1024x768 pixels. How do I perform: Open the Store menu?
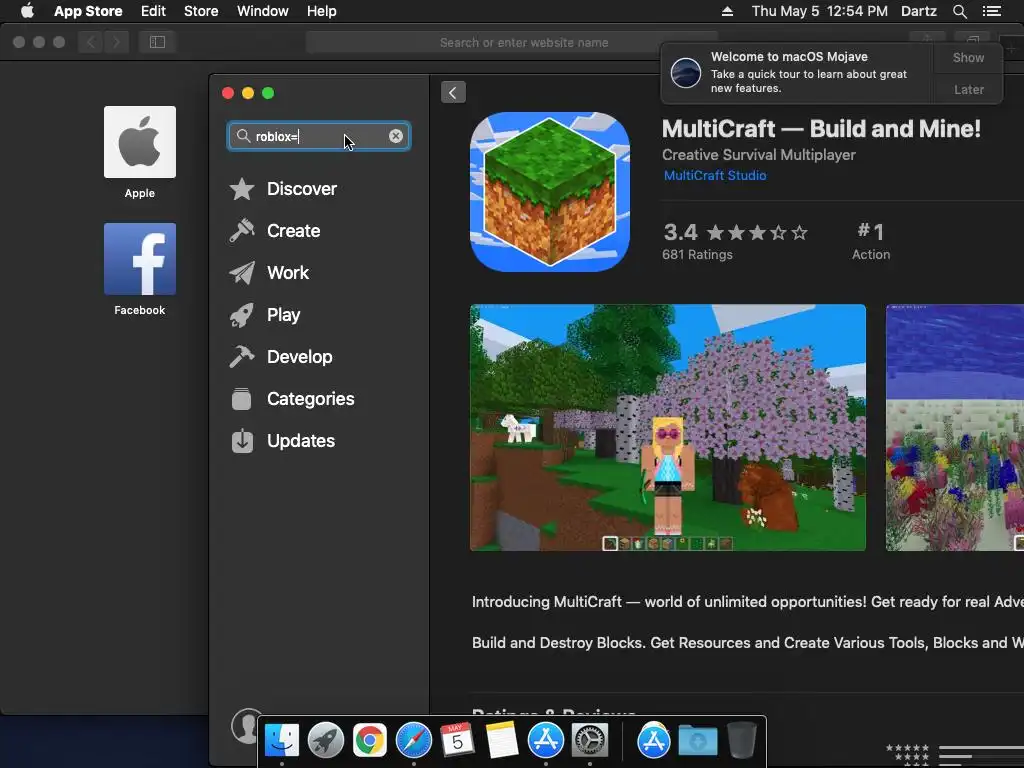(201, 11)
